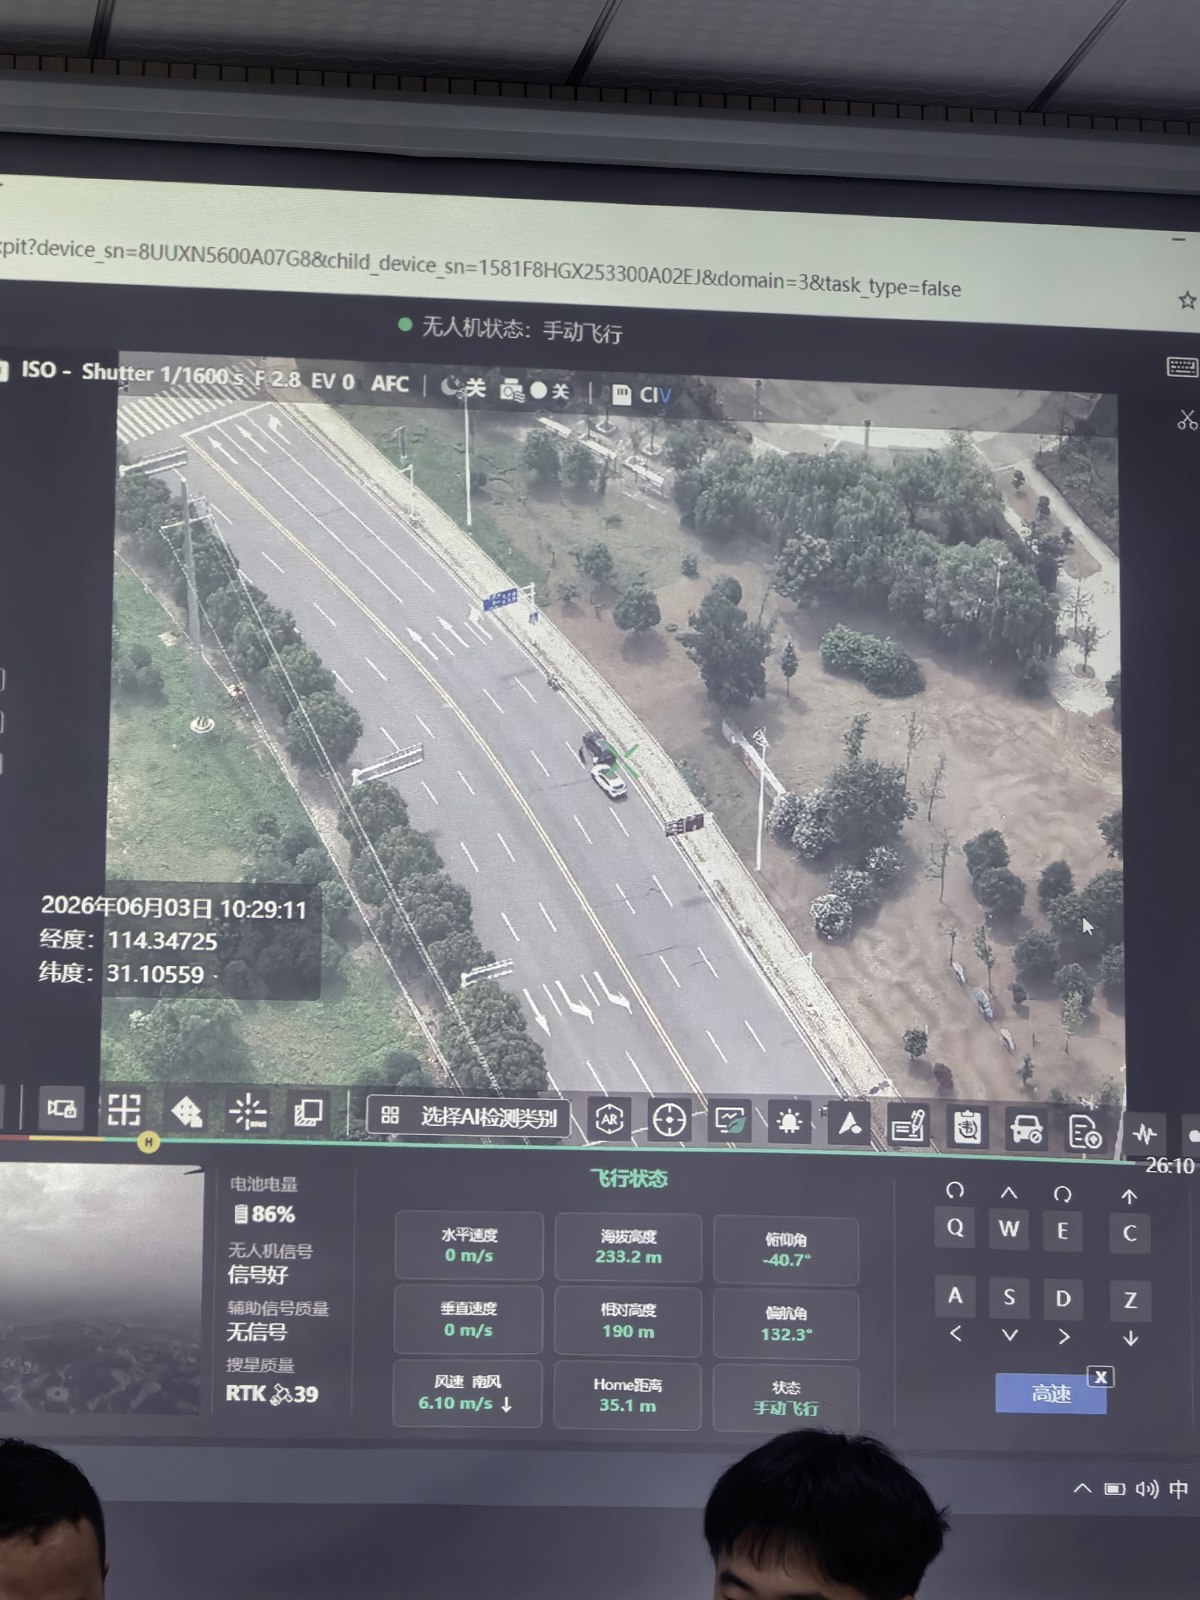This screenshot has width=1200, height=1600.
Task: Click the ISO setting label
Action: [46, 370]
